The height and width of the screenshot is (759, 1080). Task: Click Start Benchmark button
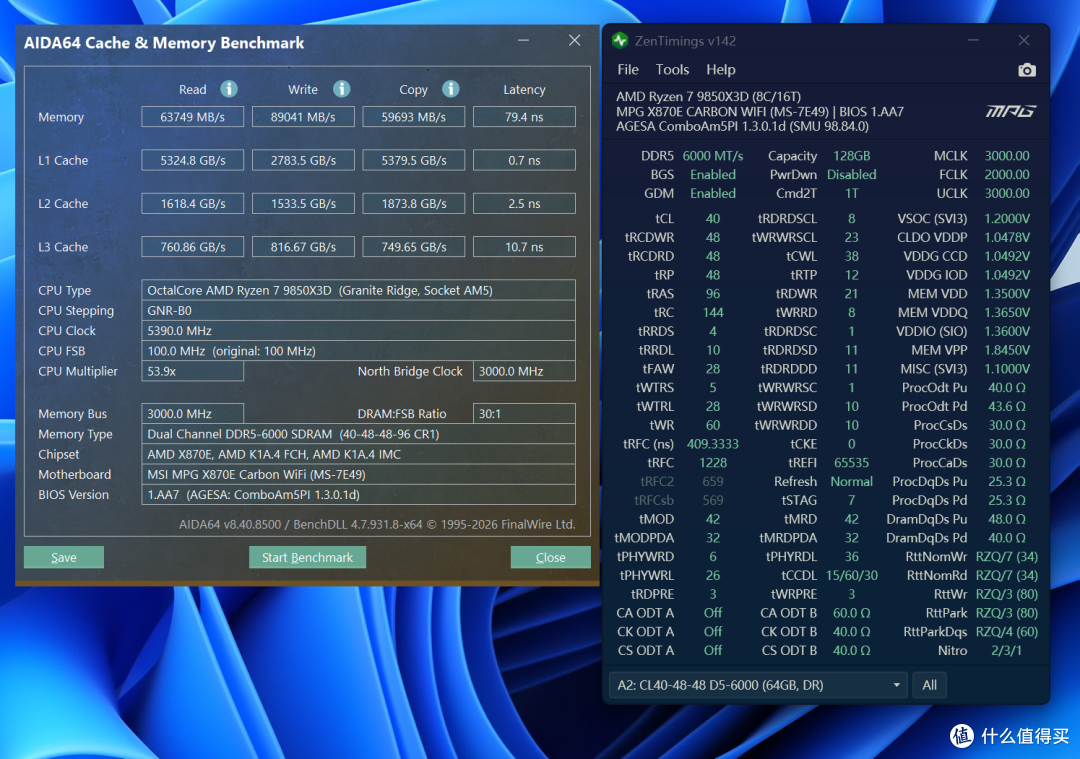click(307, 557)
